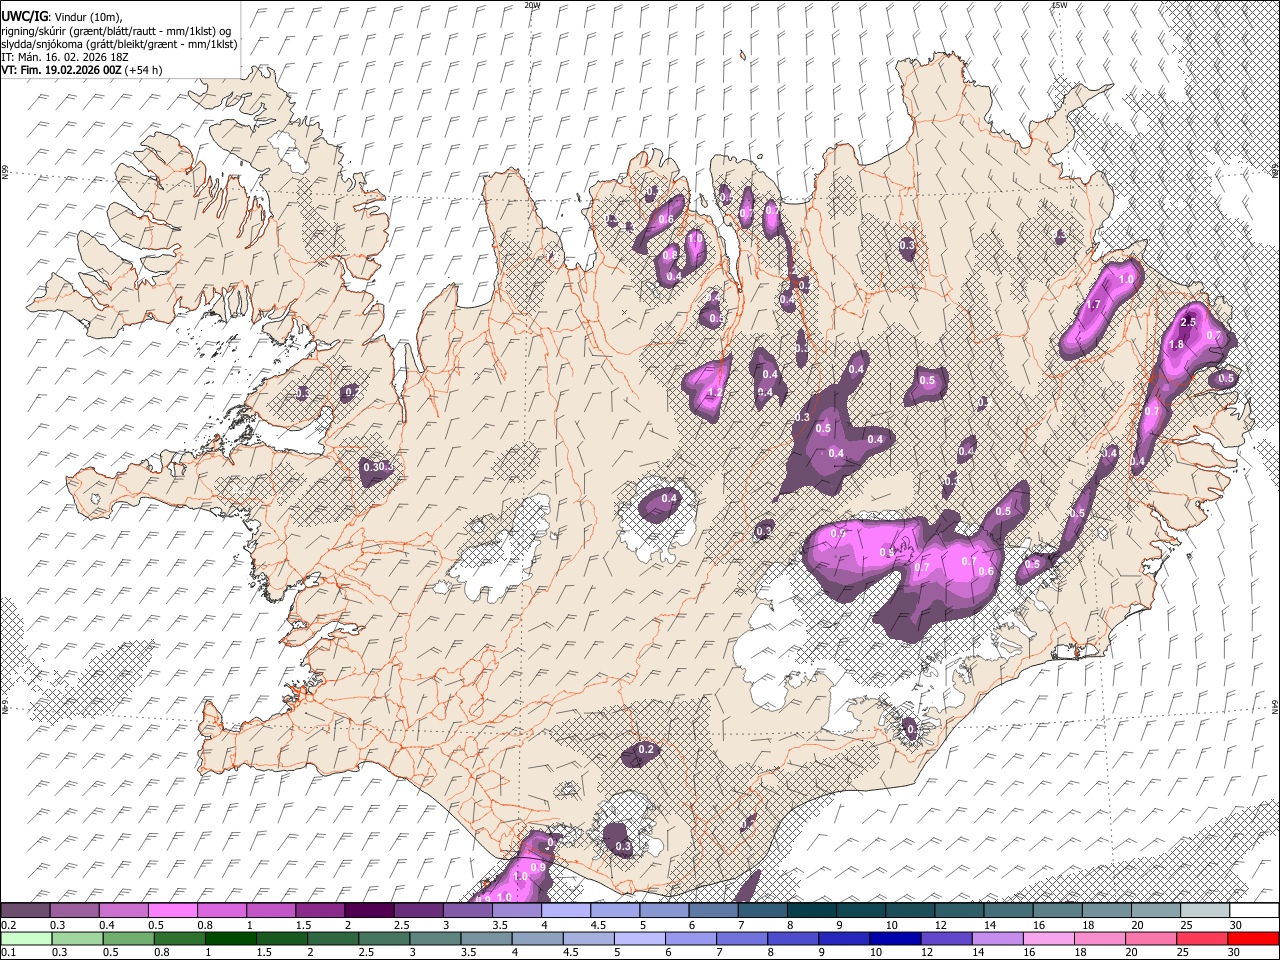Click the "0.1" label under the rain legend
Viewport: 1280px width, 960px height.
pyautogui.click(x=7, y=953)
